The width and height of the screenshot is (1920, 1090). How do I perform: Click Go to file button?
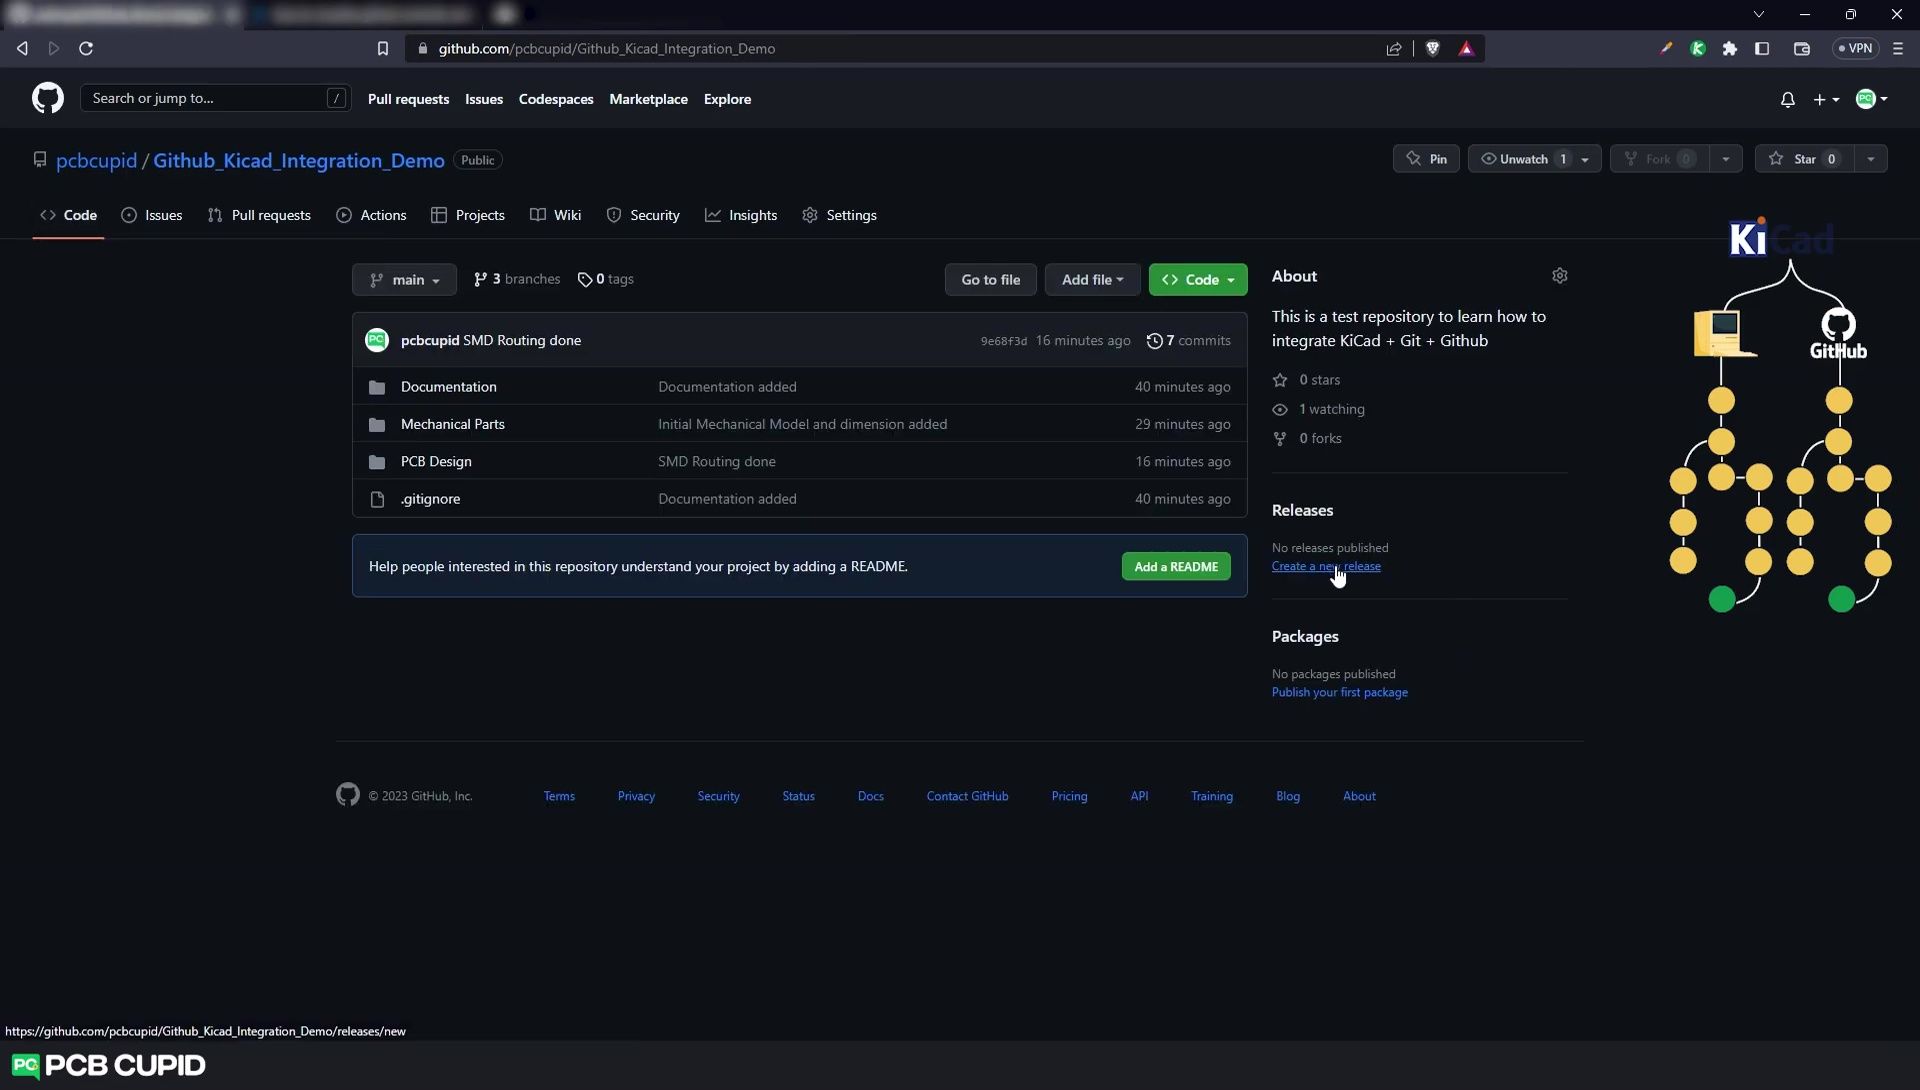click(990, 280)
